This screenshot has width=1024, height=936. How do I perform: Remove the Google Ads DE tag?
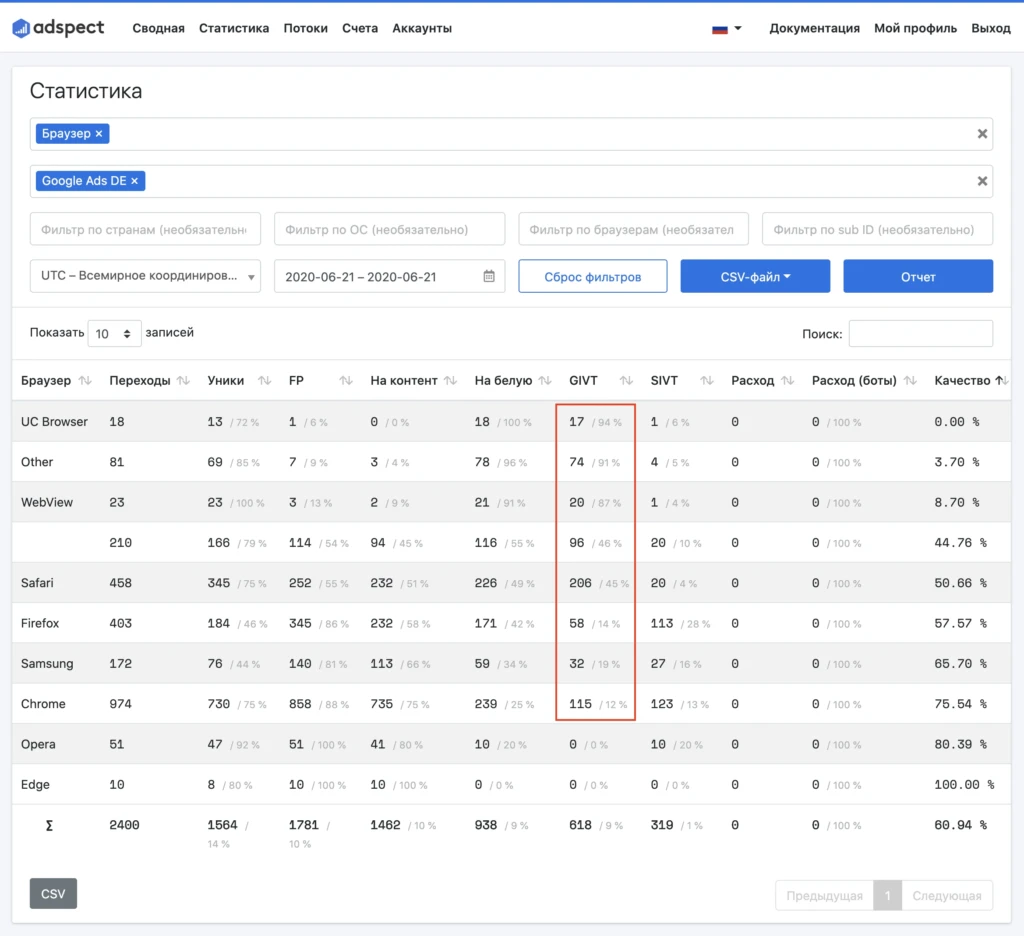(135, 181)
